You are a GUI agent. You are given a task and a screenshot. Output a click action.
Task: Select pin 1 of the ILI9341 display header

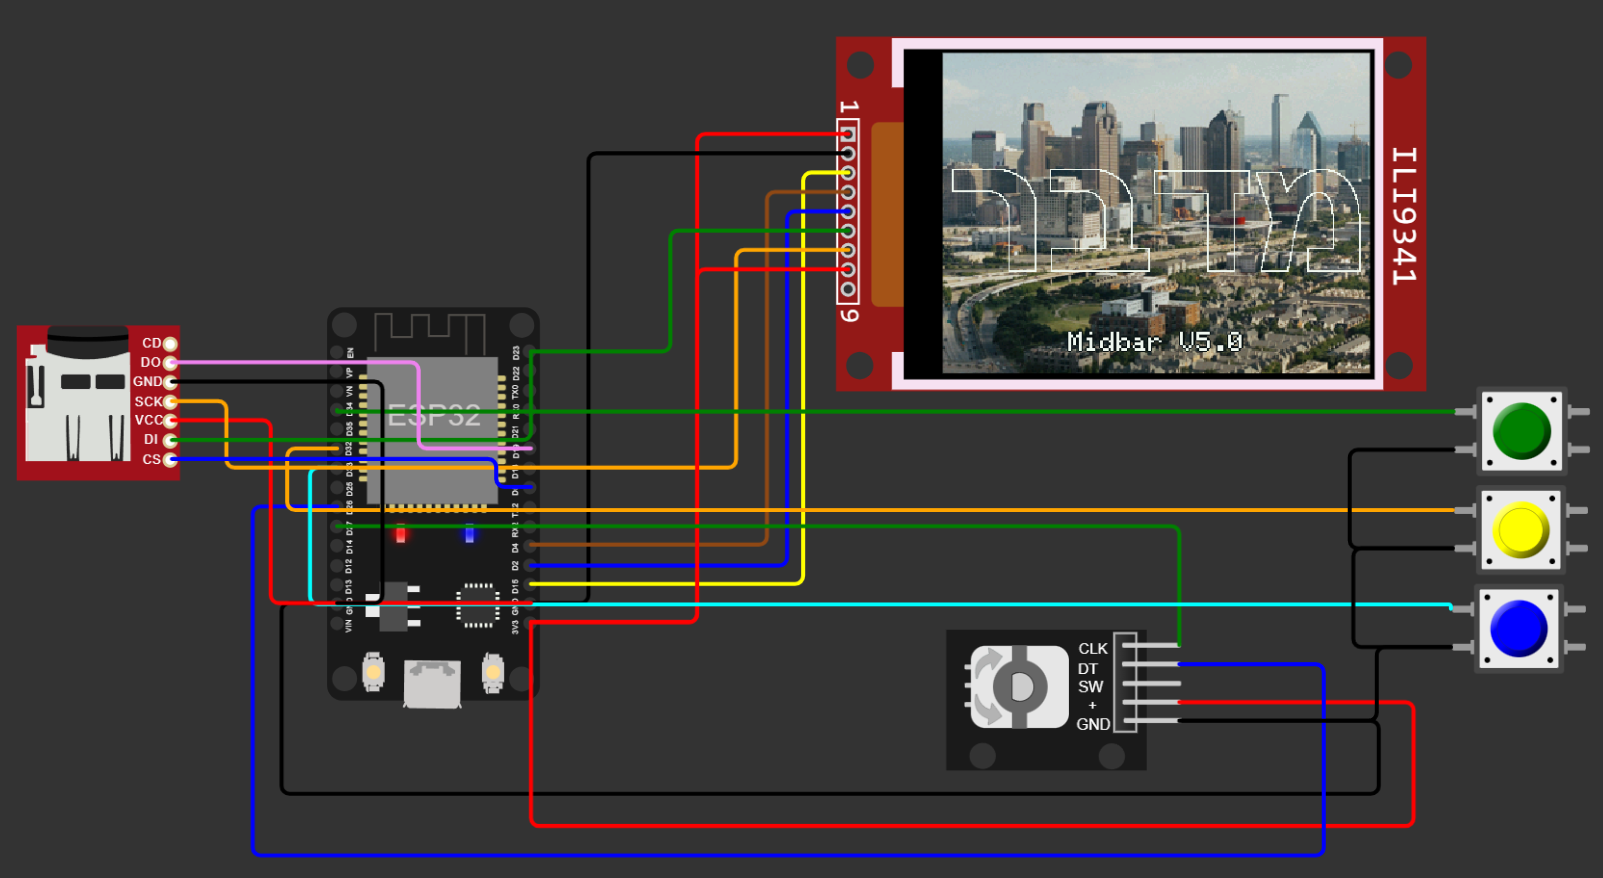click(848, 134)
